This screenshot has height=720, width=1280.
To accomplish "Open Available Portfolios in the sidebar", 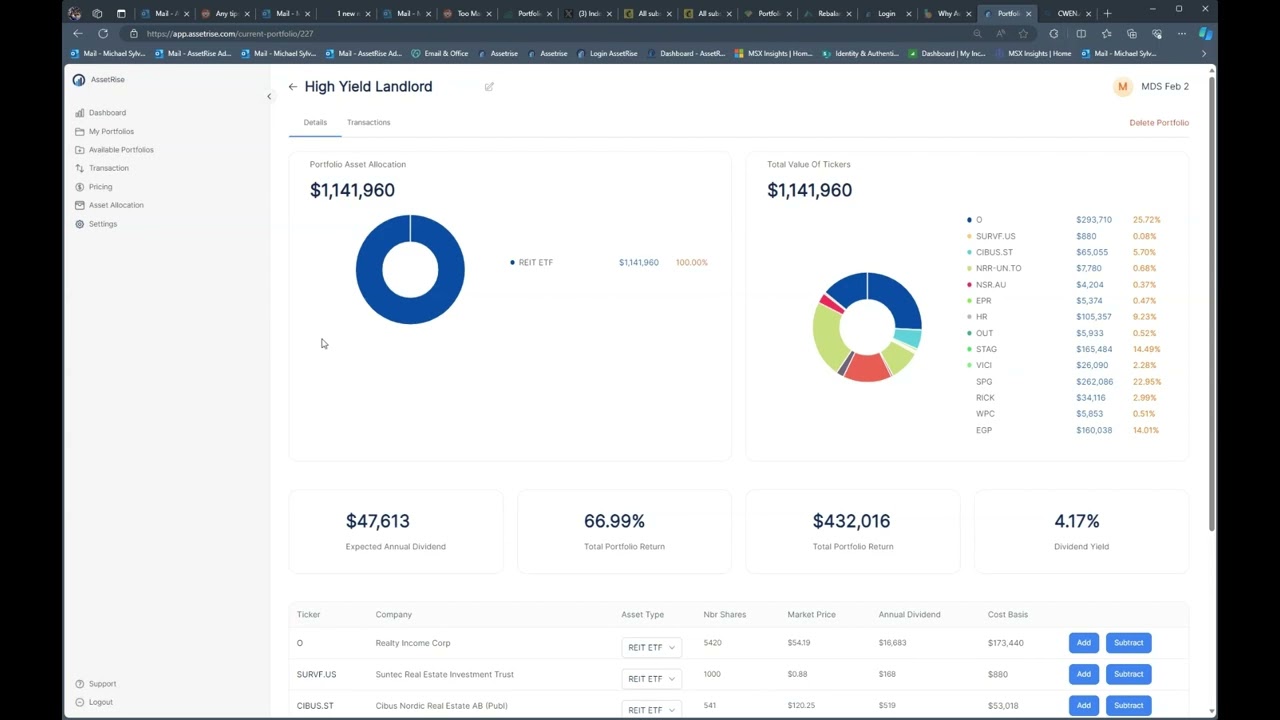I will tap(121, 150).
